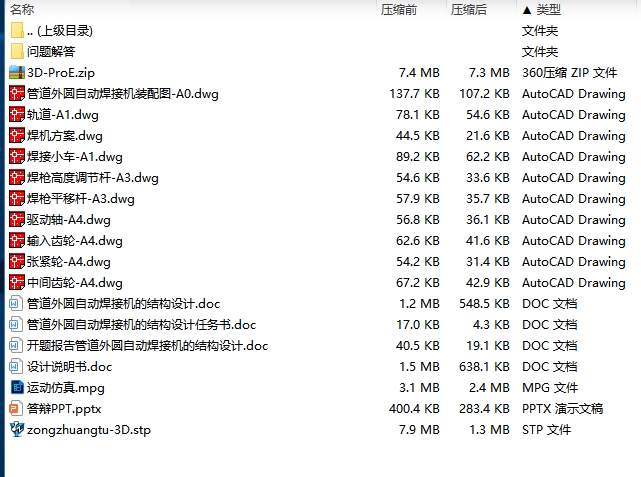Select the file name 运动仿真.mpg
641x477 pixels.
pyautogui.click(x=66, y=388)
